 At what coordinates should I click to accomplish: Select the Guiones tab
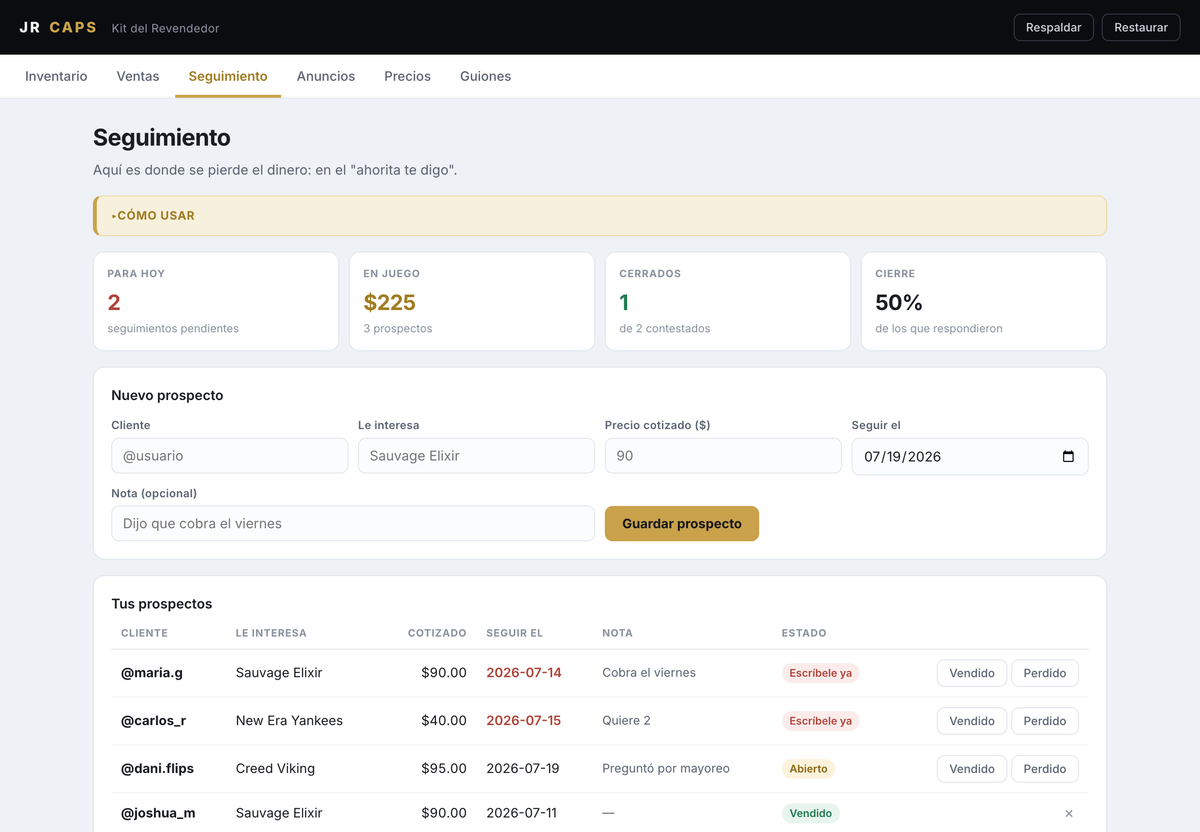[x=486, y=76]
